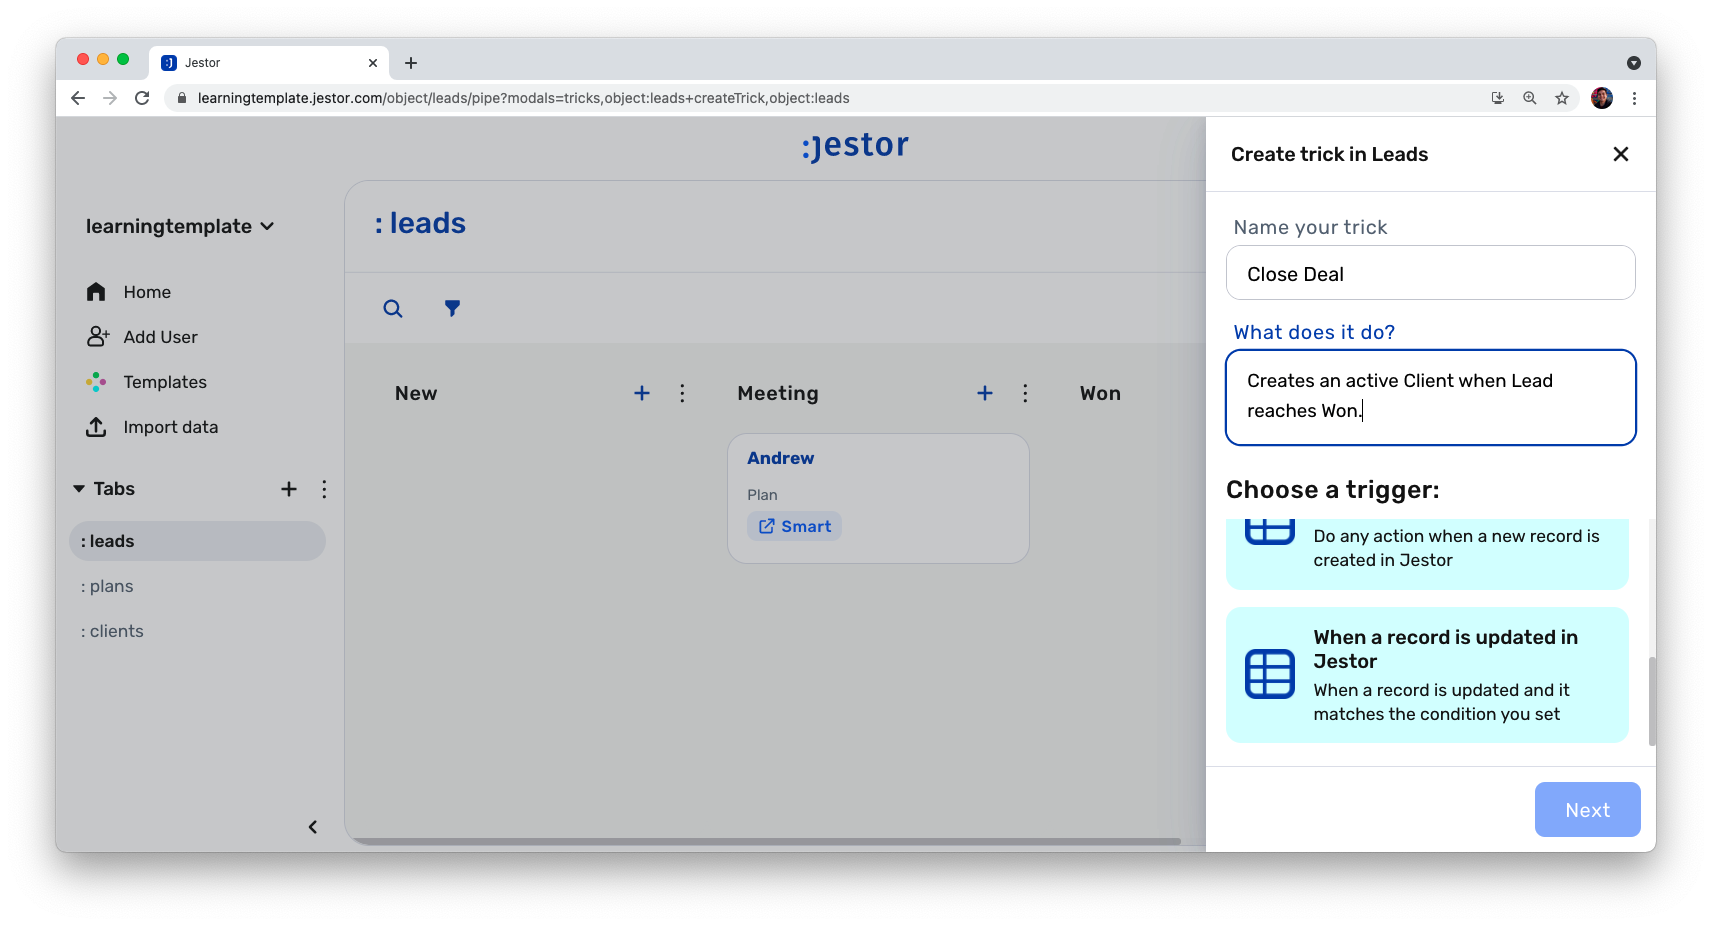Viewport: 1712px width, 926px height.
Task: Click the Home house icon
Action: pyautogui.click(x=96, y=291)
